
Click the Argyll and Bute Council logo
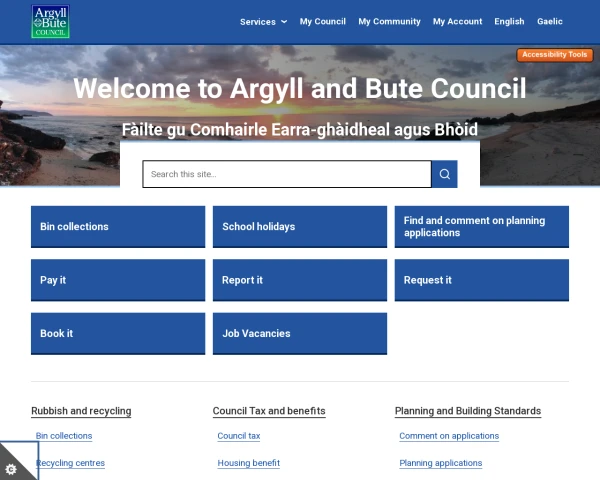[x=50, y=21]
